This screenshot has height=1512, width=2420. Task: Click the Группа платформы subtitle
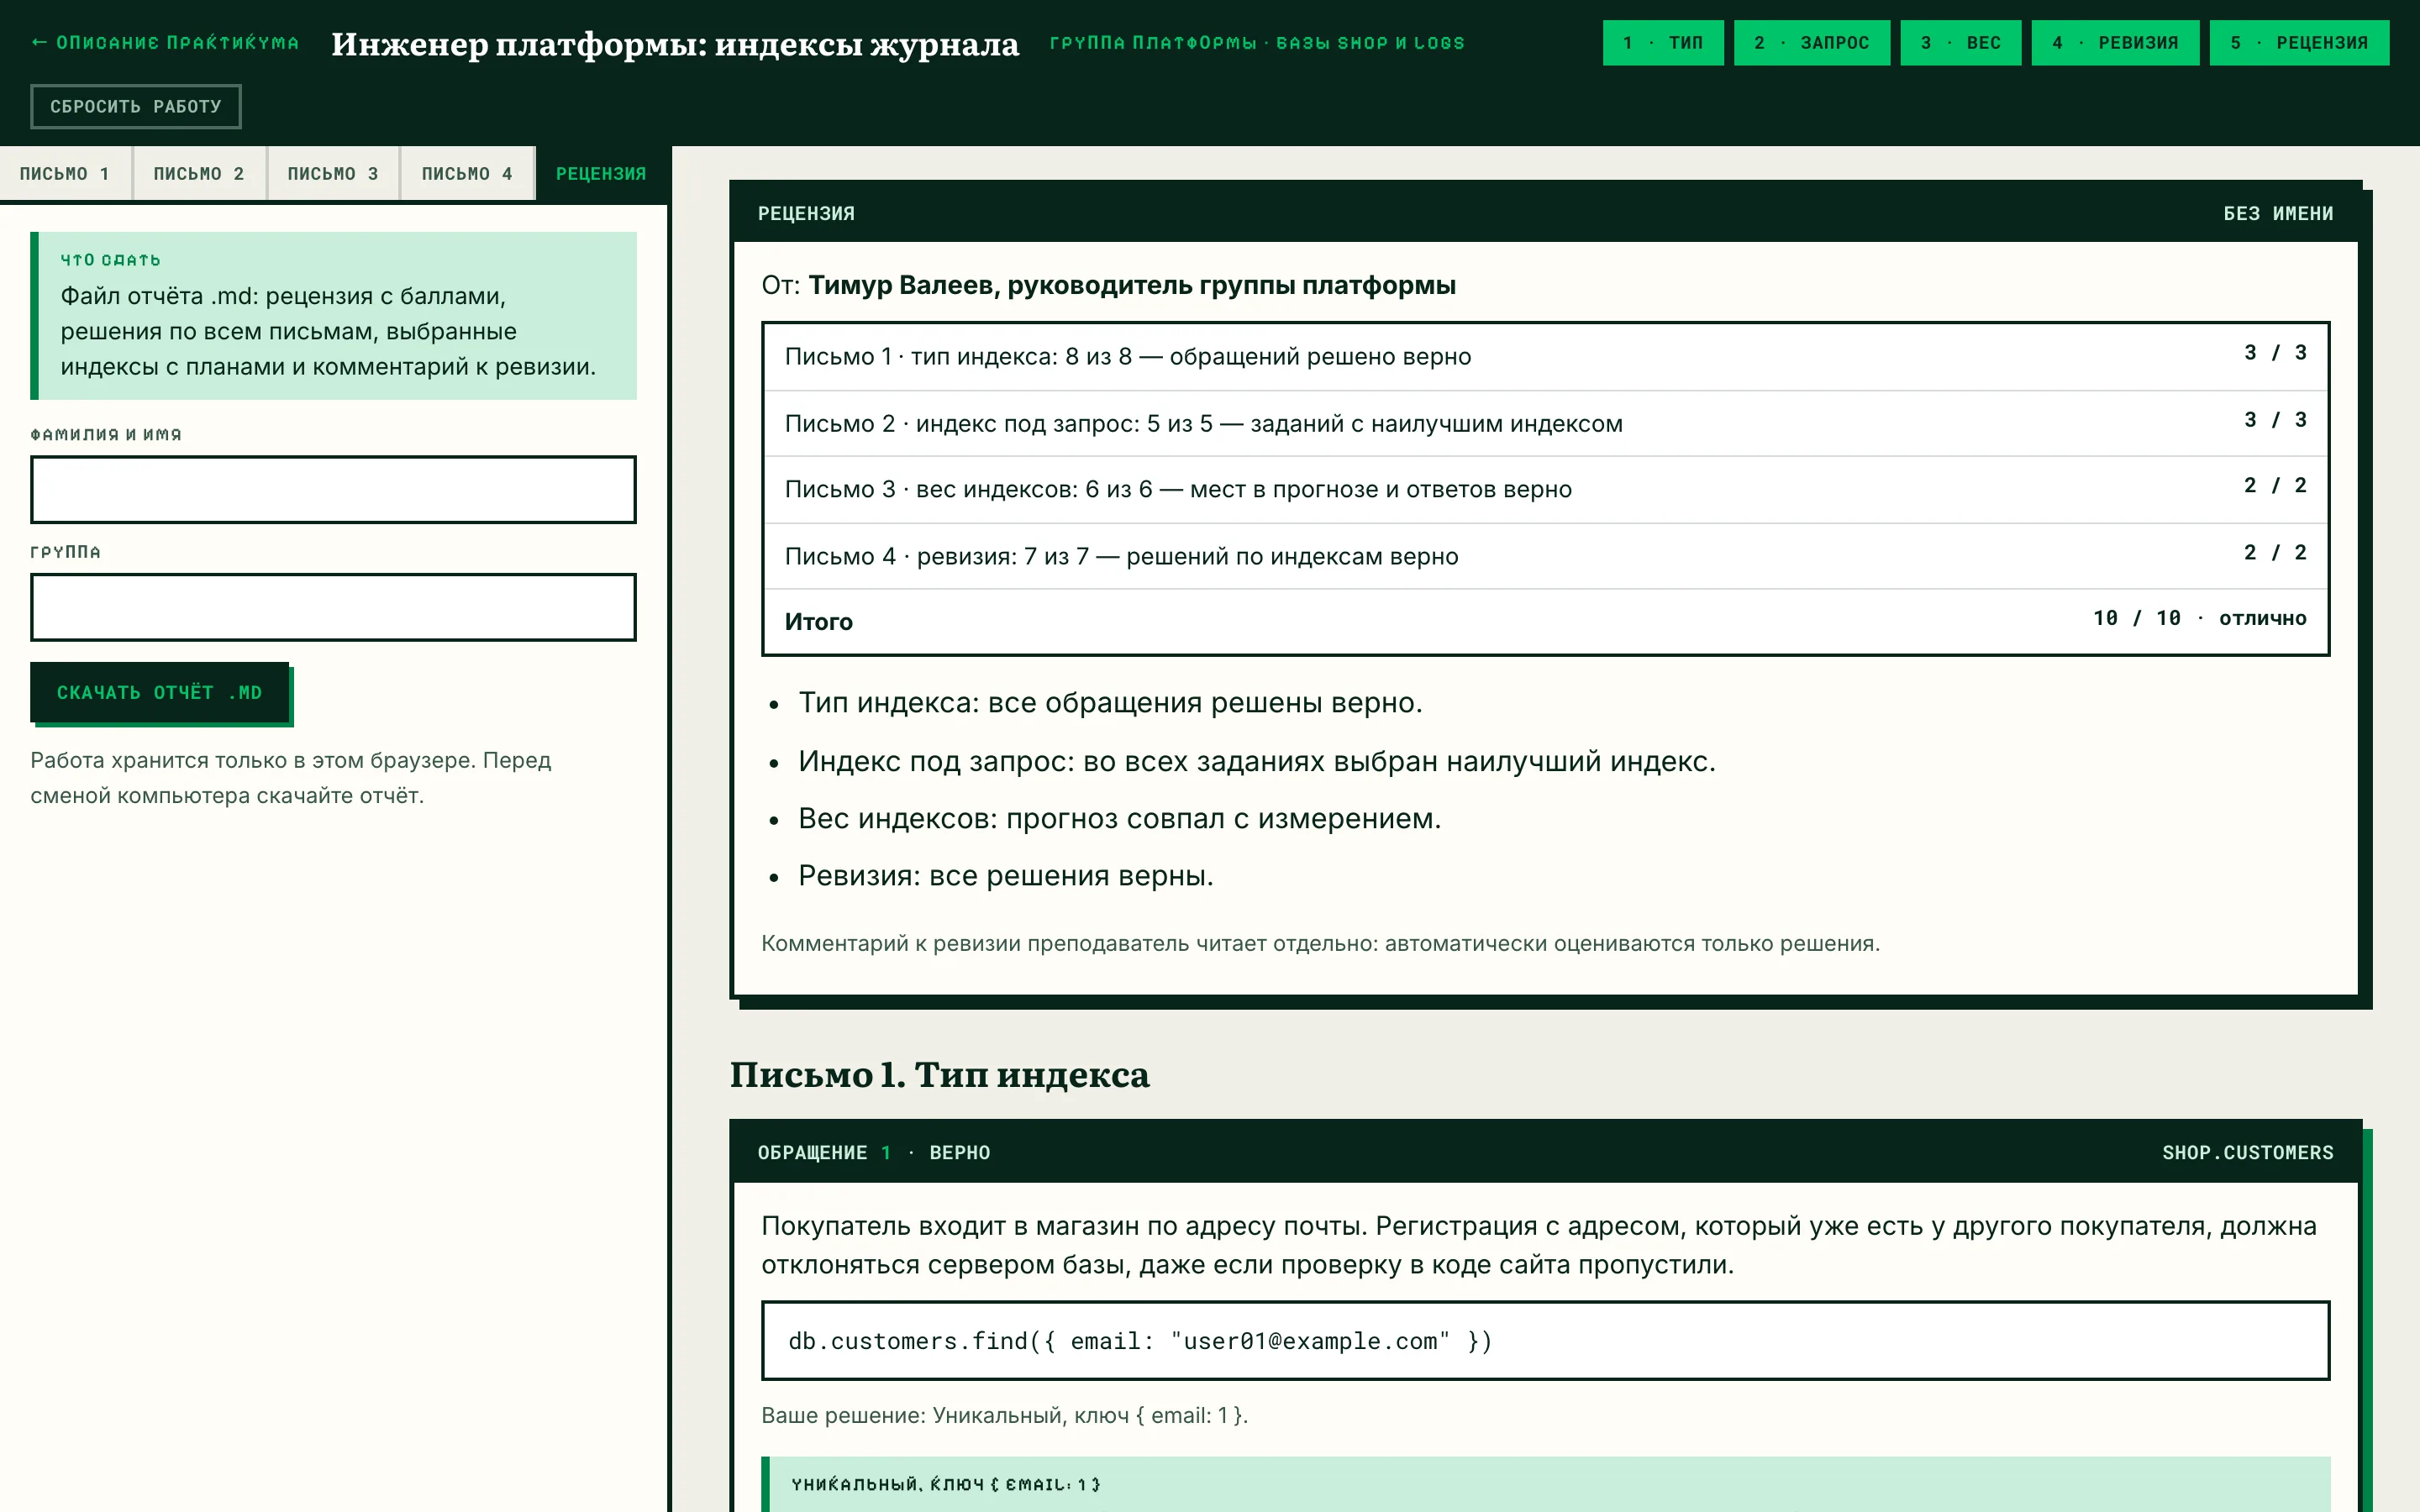(x=1256, y=43)
